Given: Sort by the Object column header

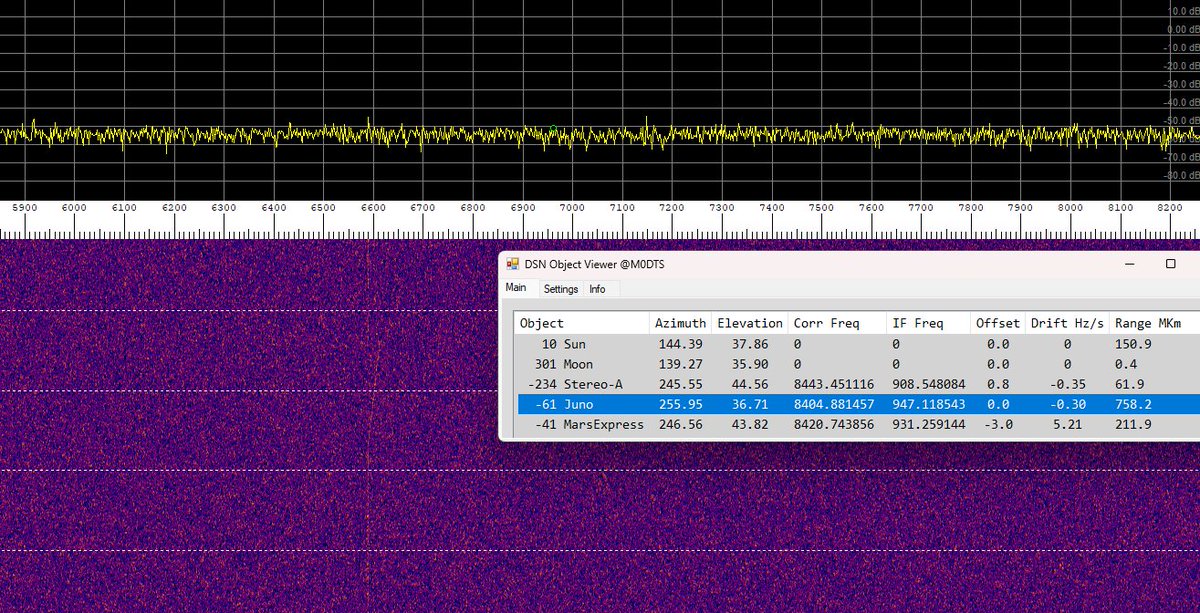Looking at the screenshot, I should [582, 323].
